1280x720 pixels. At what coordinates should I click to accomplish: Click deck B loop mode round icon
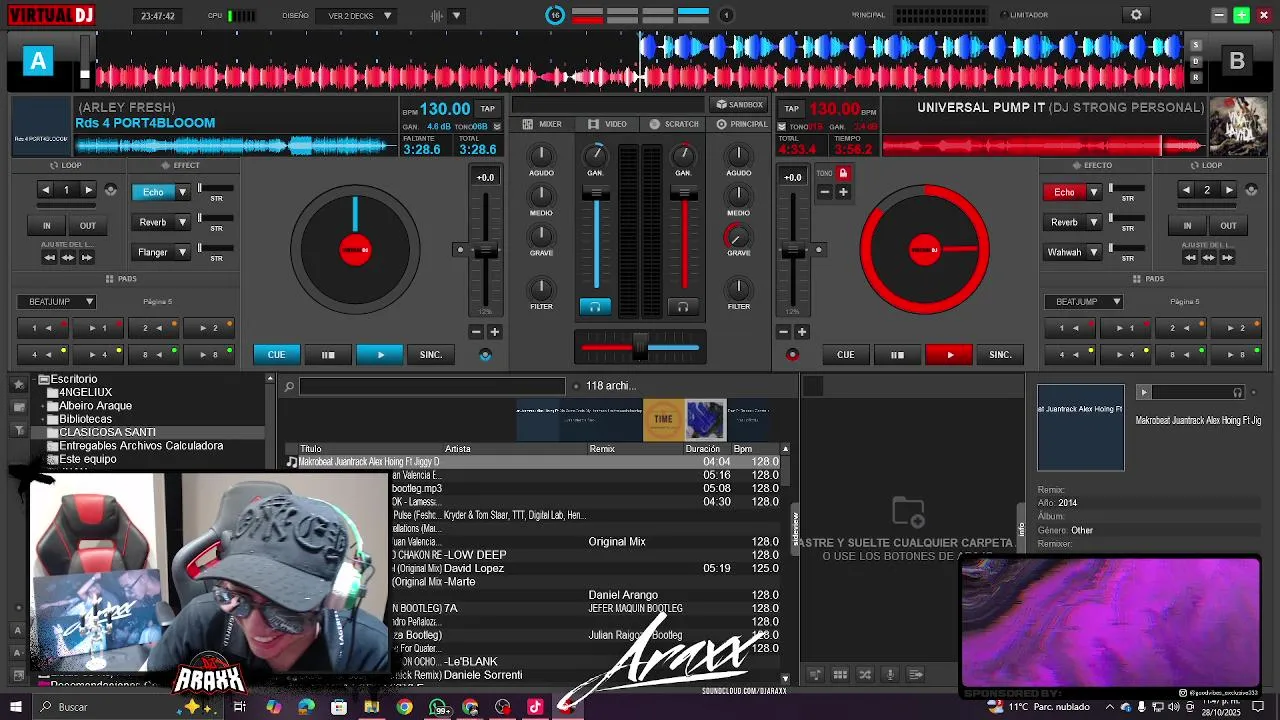(1252, 190)
